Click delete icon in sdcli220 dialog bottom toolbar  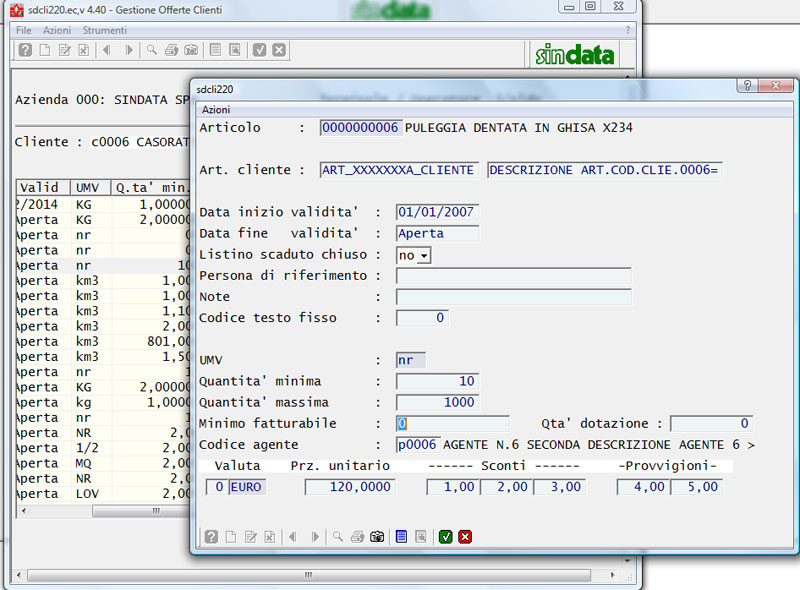pyautogui.click(x=270, y=537)
